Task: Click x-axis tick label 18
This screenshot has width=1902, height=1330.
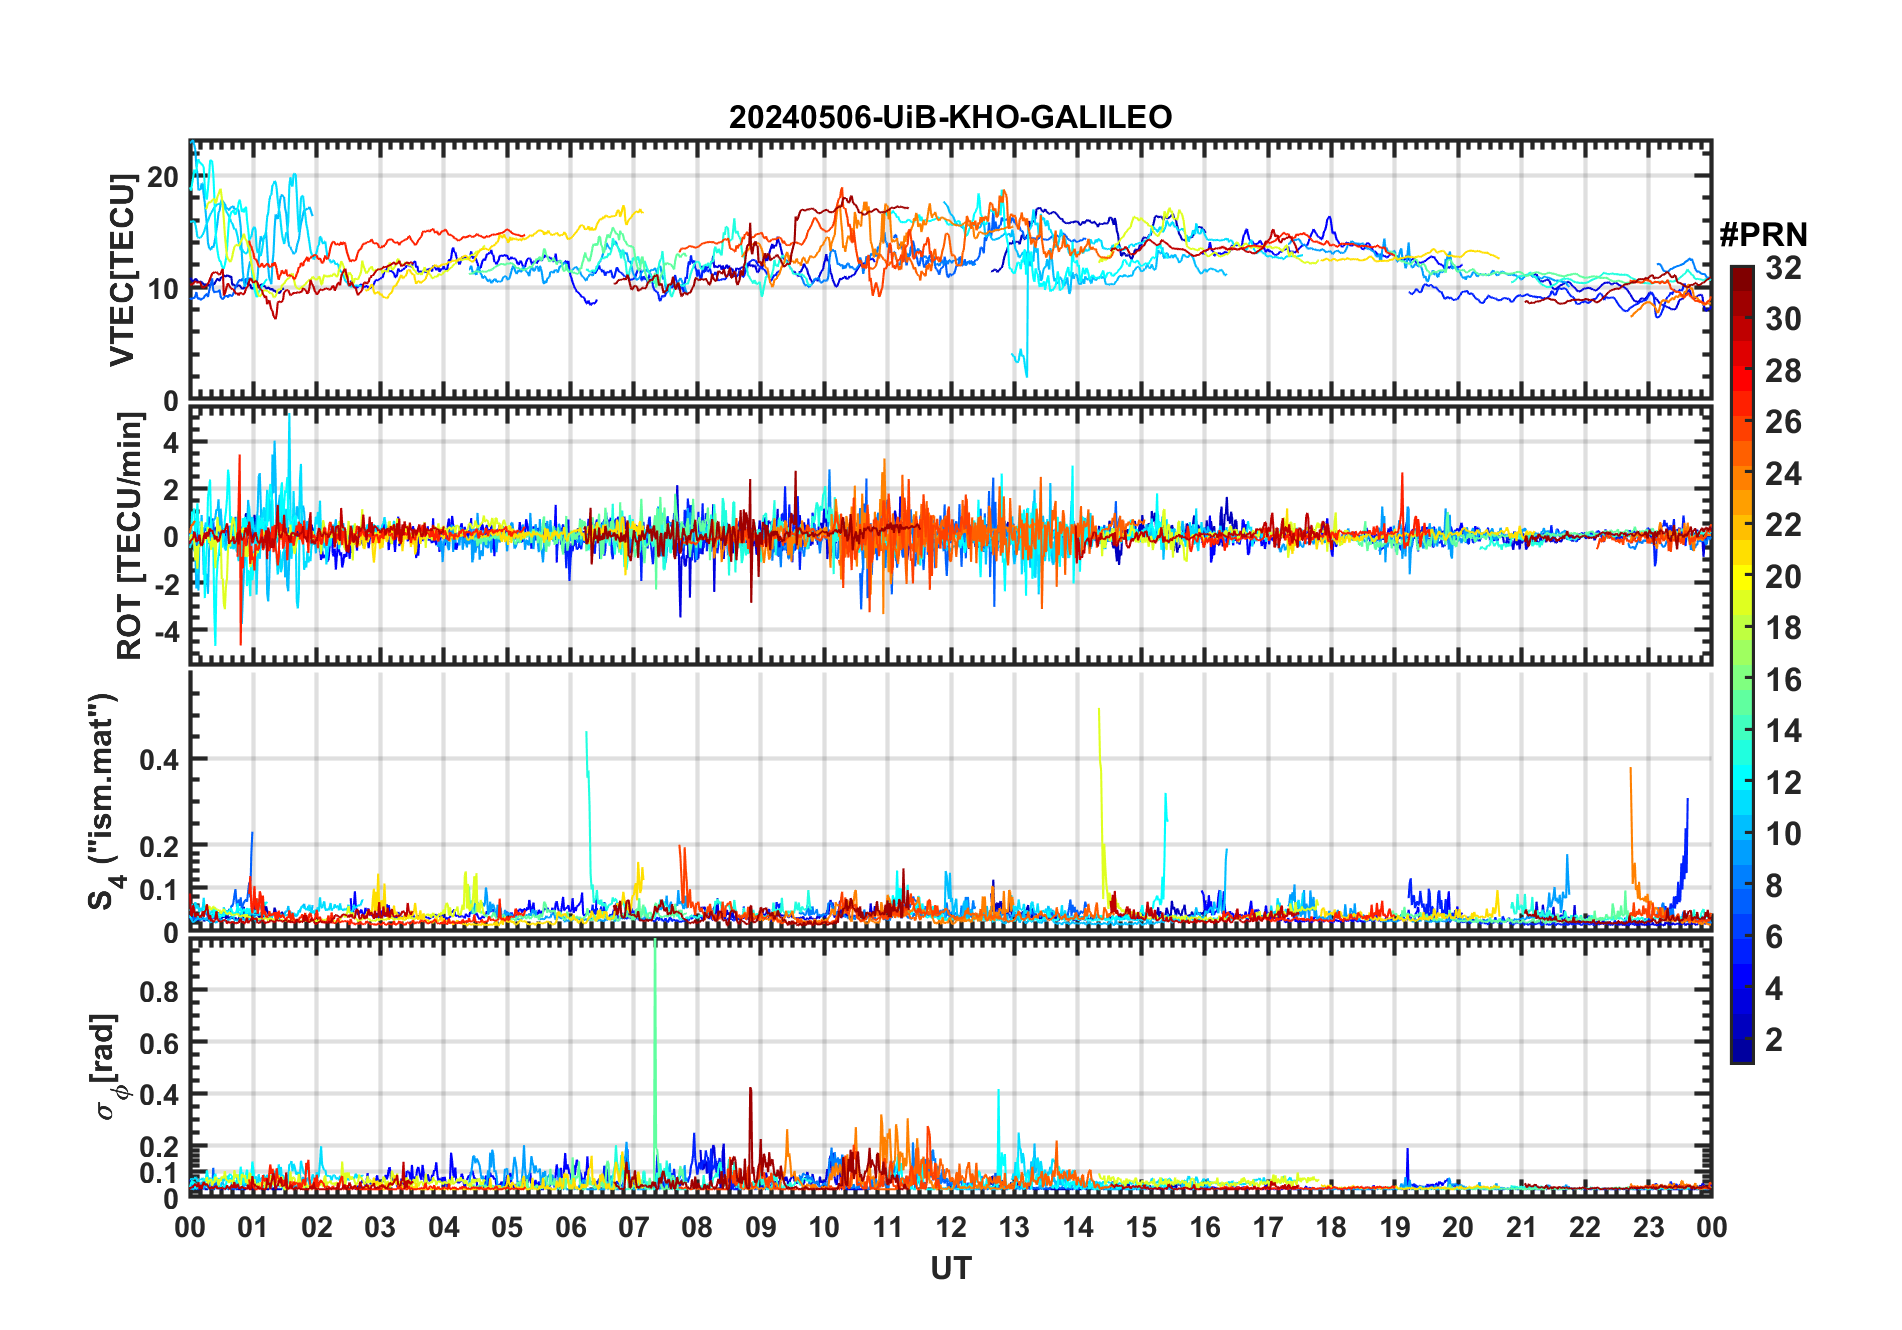Action: [1331, 1227]
